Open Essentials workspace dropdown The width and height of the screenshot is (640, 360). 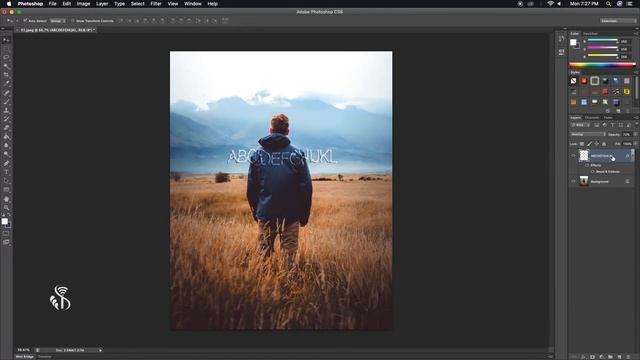[x=618, y=20]
